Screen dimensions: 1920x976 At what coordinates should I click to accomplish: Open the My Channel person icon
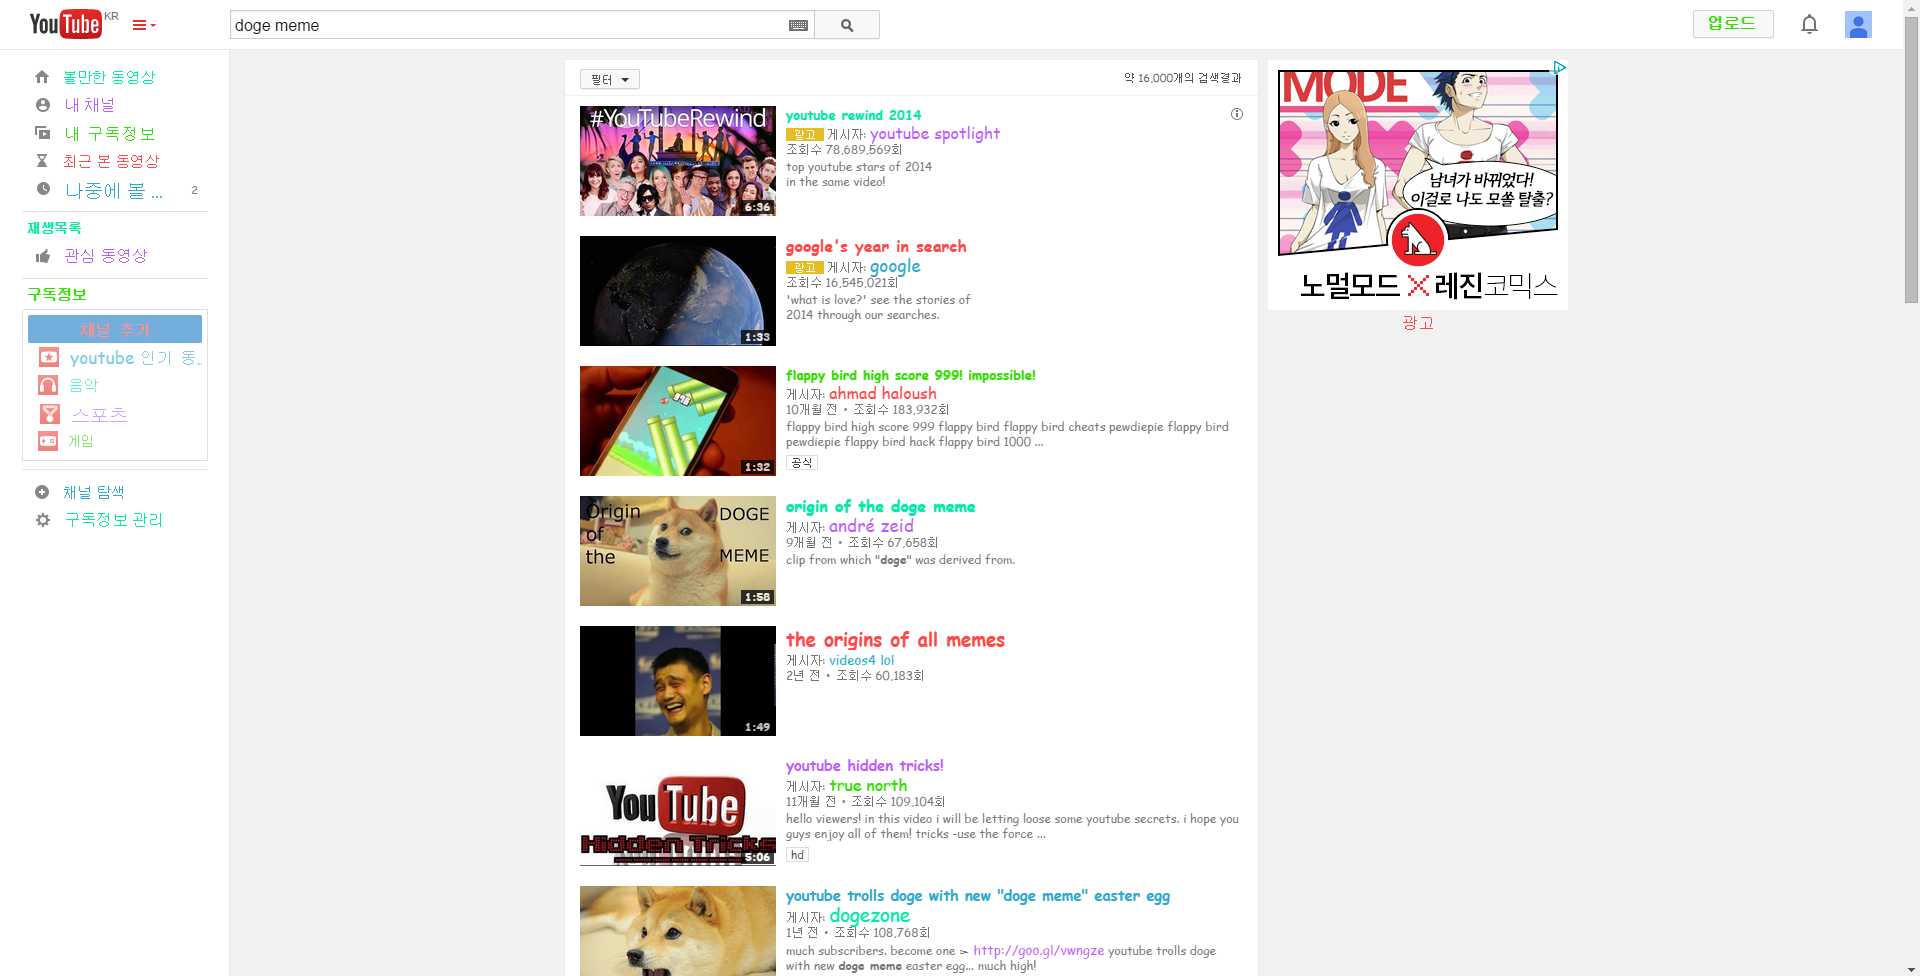(x=42, y=105)
